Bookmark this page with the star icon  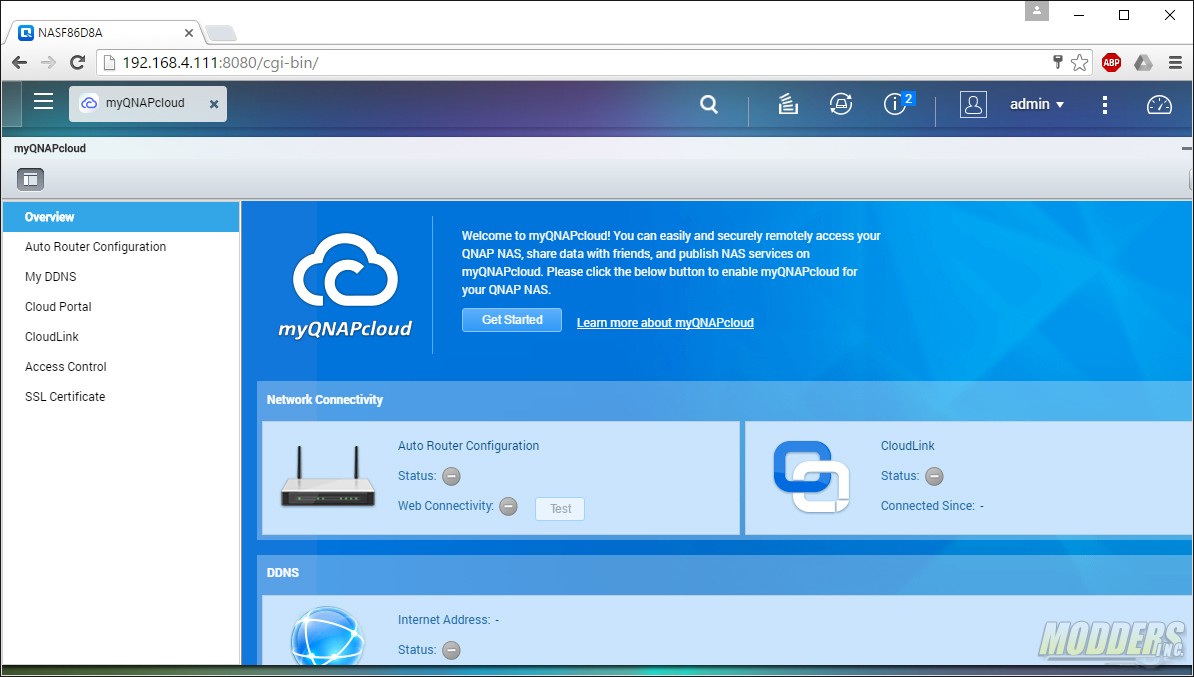point(1080,62)
